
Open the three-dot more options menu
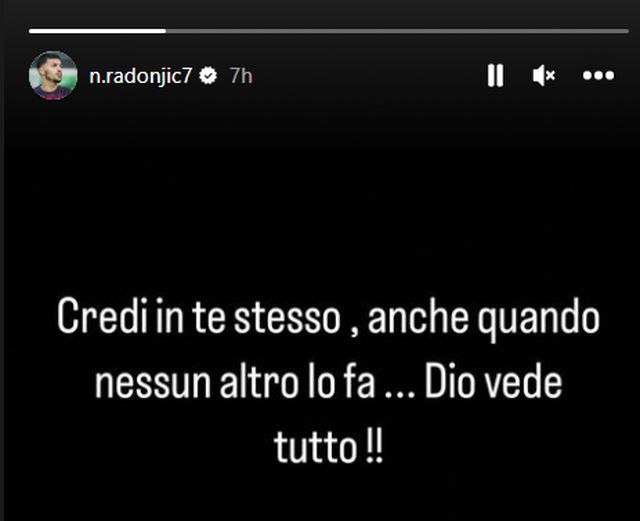pos(598,76)
